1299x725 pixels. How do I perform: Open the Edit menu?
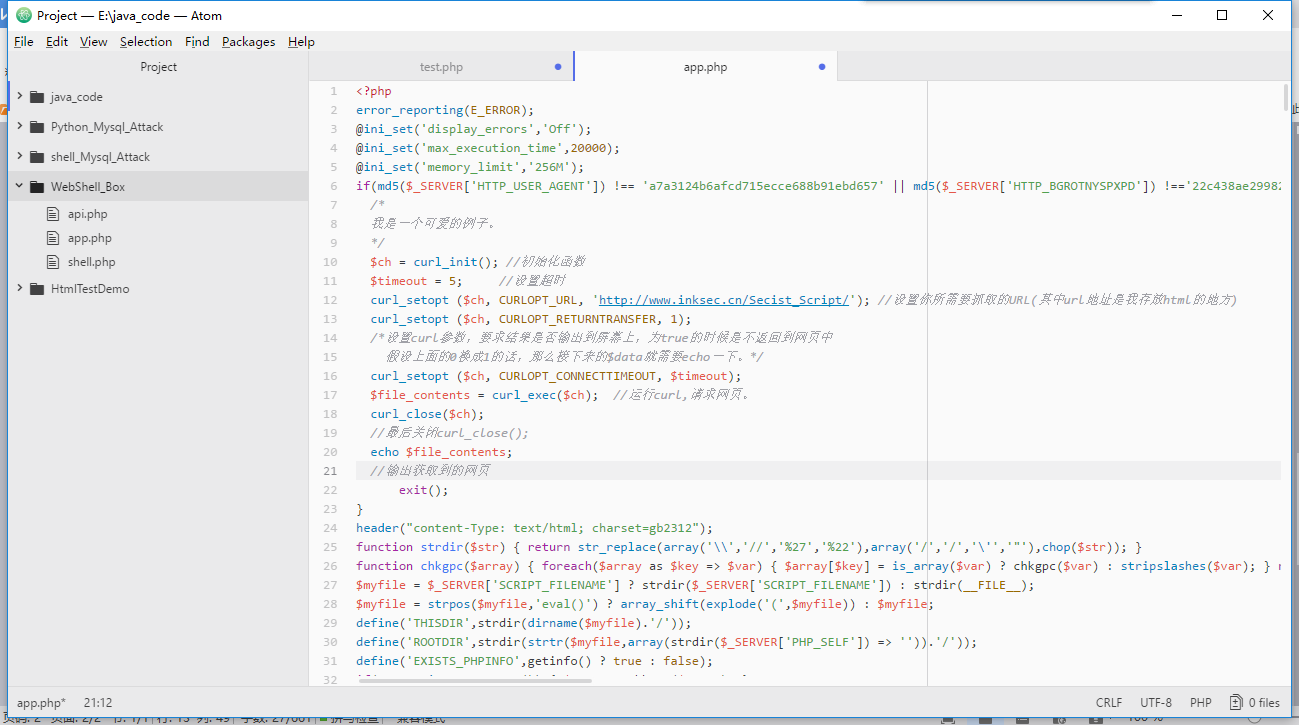(x=57, y=42)
